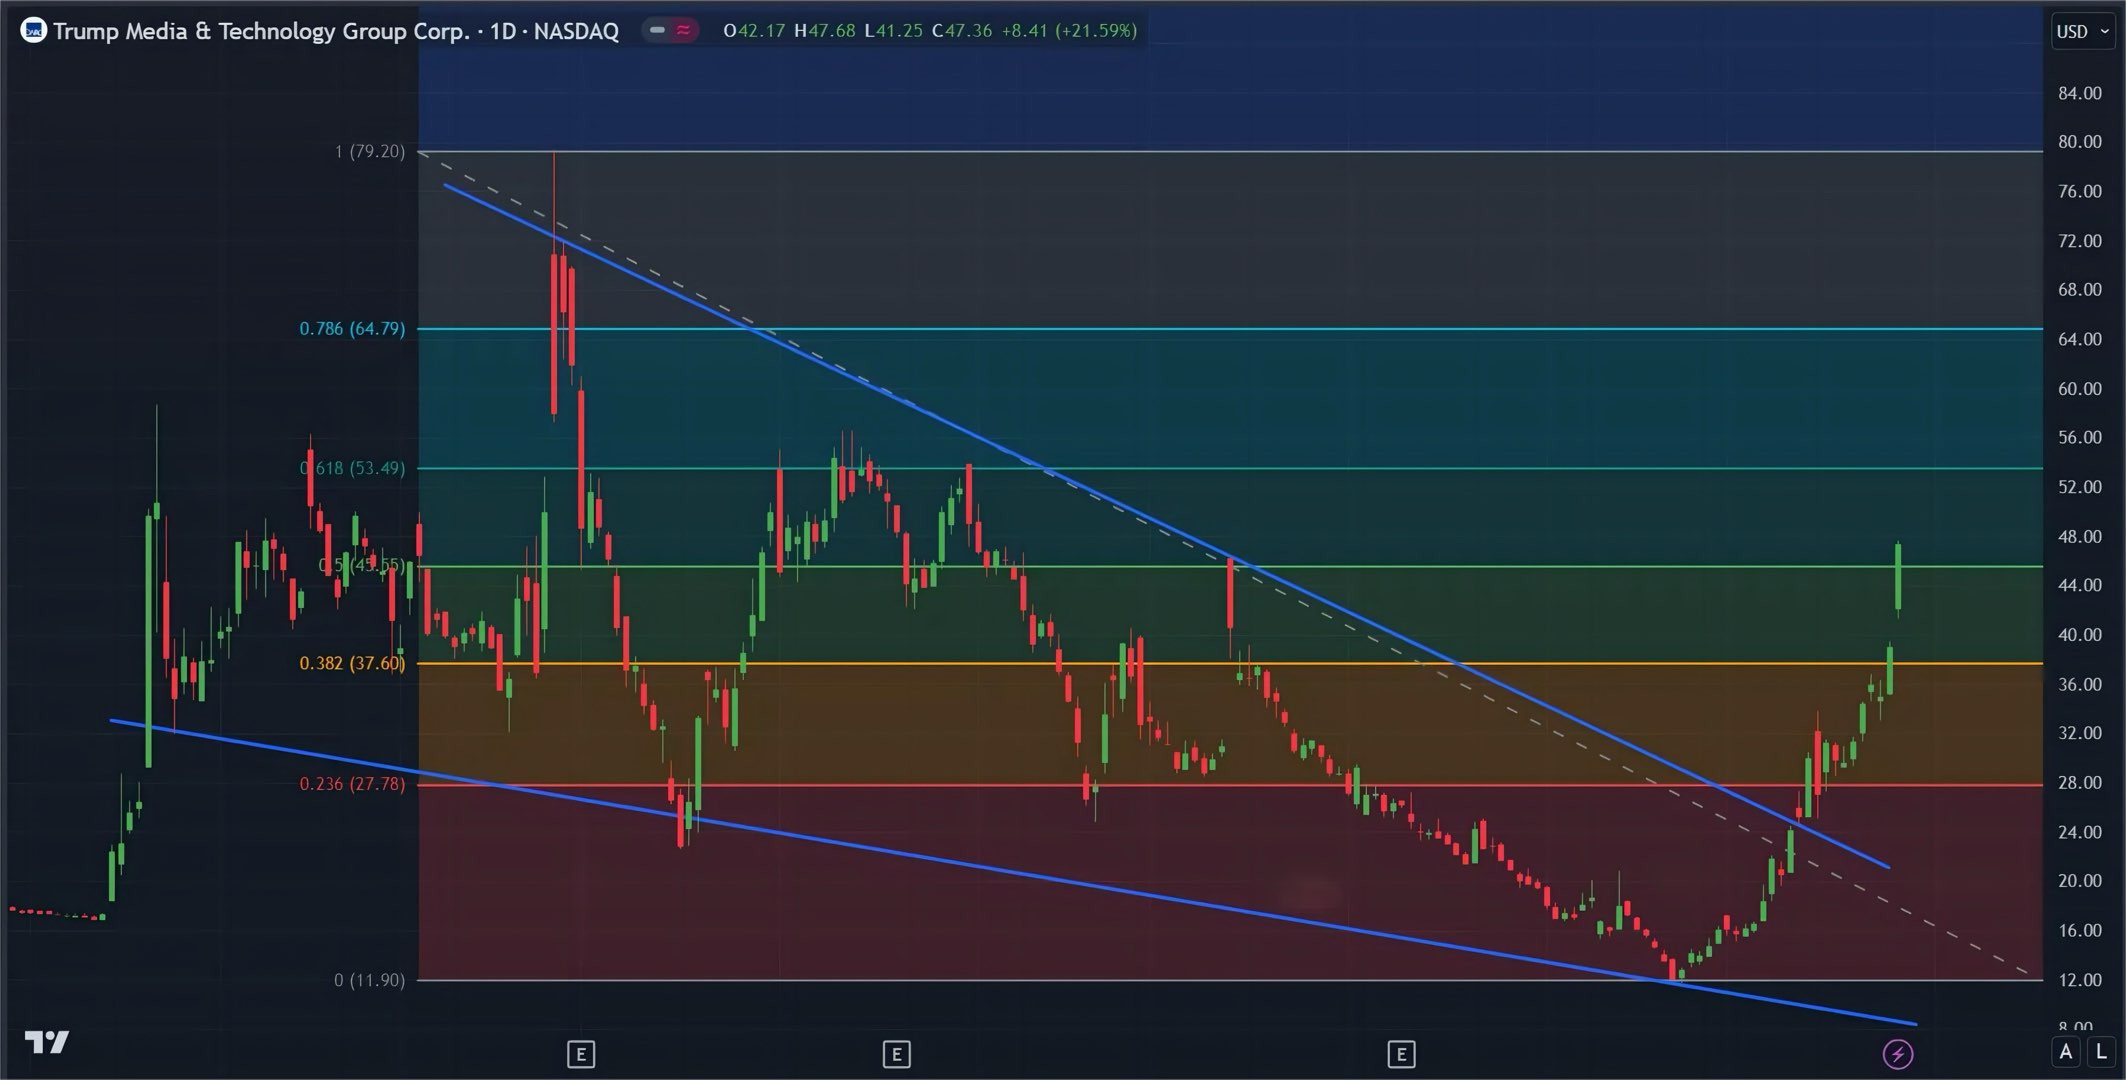The width and height of the screenshot is (2126, 1080).
Task: Click the change value +8.41 (+21.59%)
Action: (1070, 31)
